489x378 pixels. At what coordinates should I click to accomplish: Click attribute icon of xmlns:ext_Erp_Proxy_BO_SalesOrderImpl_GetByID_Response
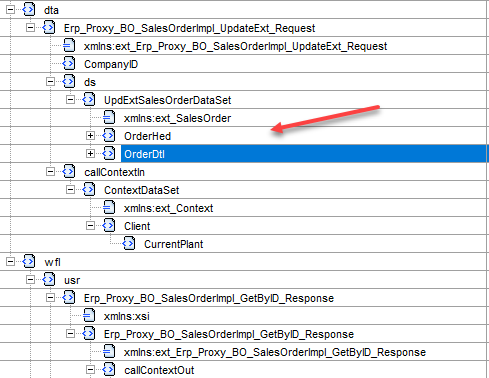coord(109,352)
